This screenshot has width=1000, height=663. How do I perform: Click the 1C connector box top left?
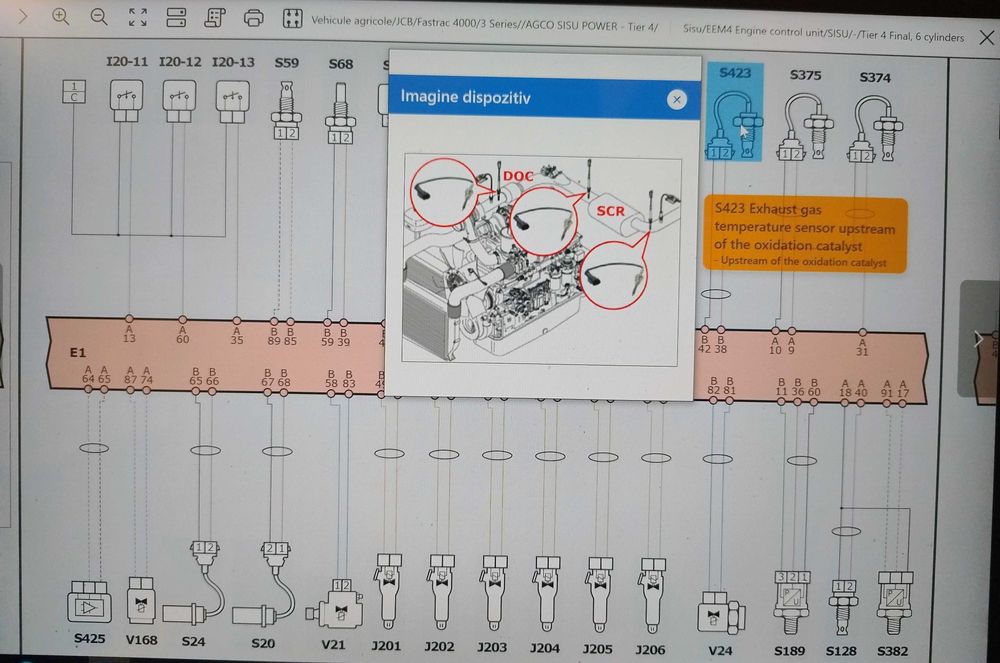pos(74,91)
